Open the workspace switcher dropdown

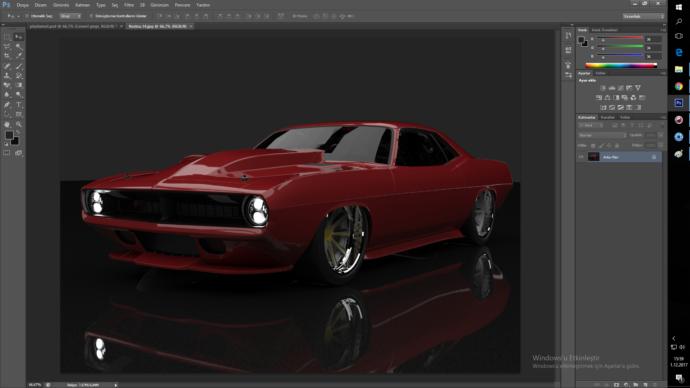click(643, 16)
